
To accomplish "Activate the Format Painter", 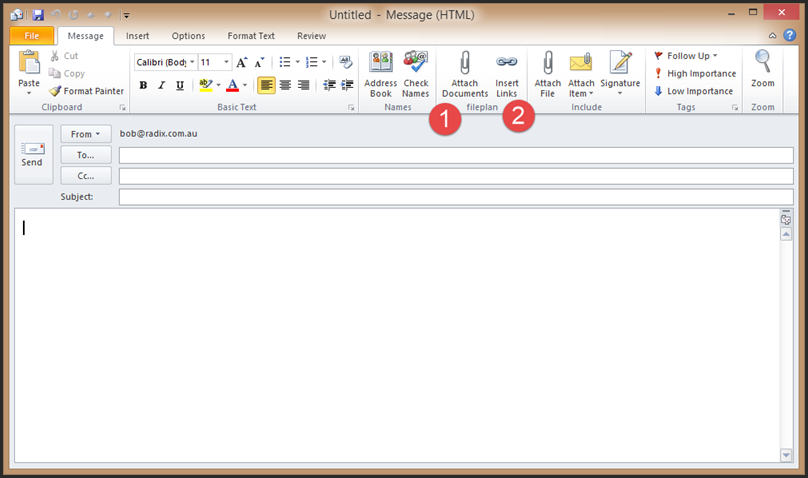I will [87, 91].
